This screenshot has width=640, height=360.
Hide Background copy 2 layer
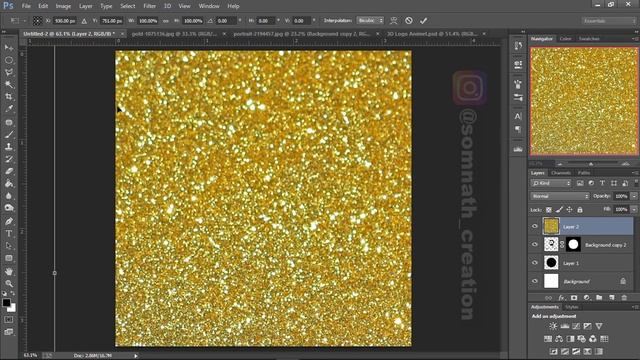[x=535, y=244]
